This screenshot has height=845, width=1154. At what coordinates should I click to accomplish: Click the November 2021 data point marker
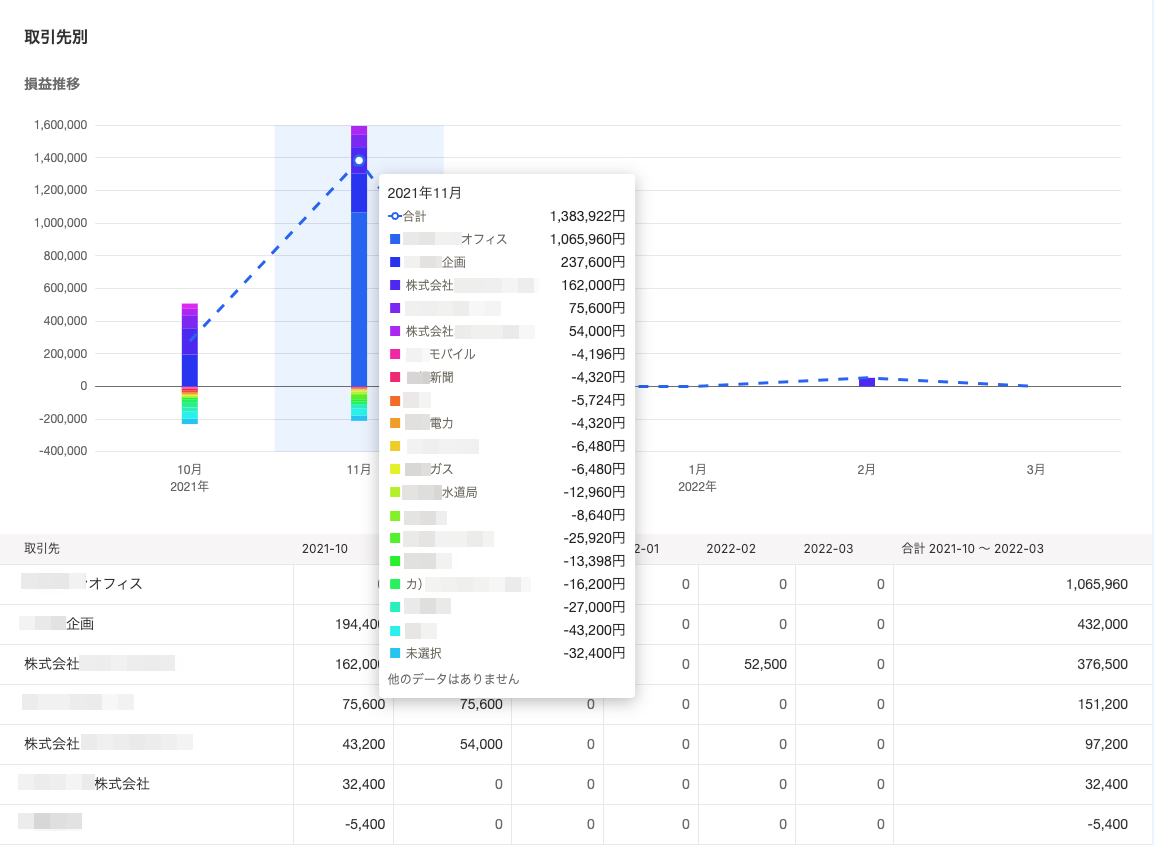tap(359, 160)
